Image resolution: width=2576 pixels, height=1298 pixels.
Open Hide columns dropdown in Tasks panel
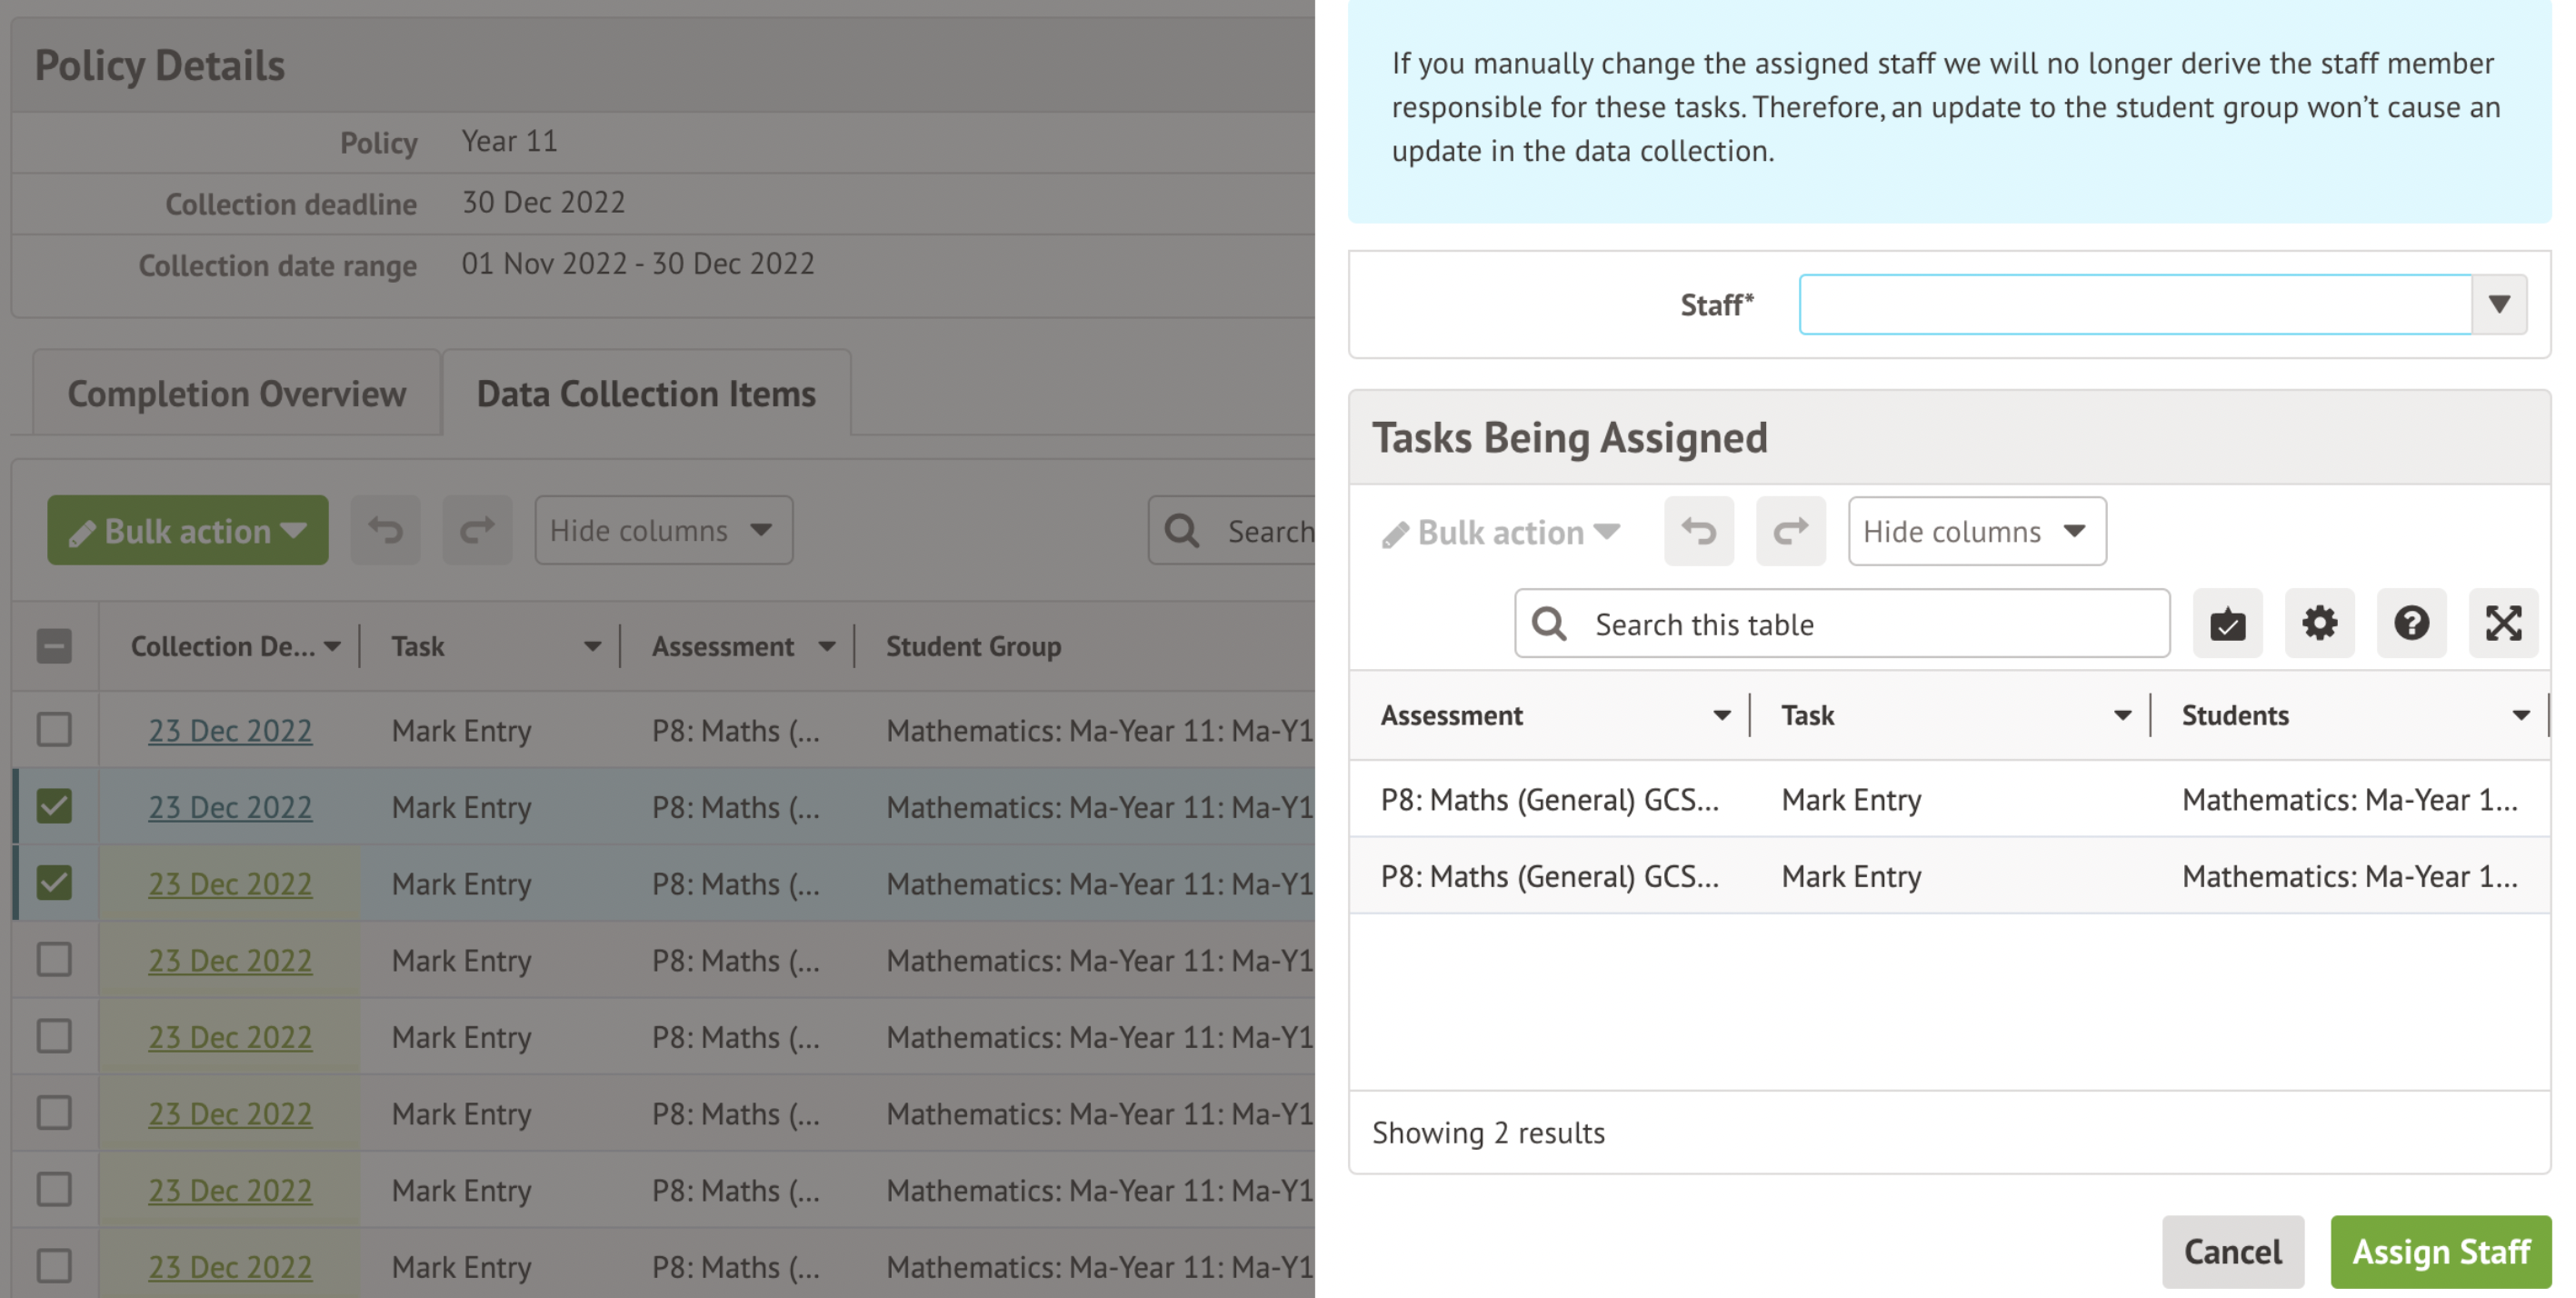pyautogui.click(x=1977, y=531)
